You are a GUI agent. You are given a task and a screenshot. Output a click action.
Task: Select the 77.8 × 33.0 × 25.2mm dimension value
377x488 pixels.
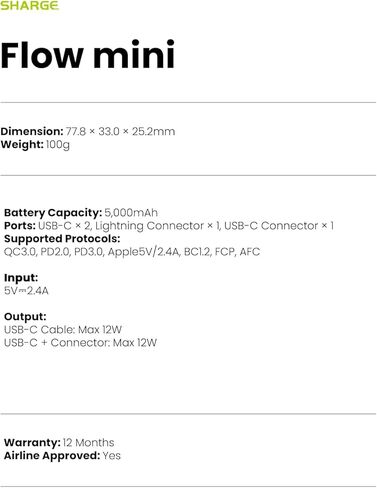click(x=120, y=131)
